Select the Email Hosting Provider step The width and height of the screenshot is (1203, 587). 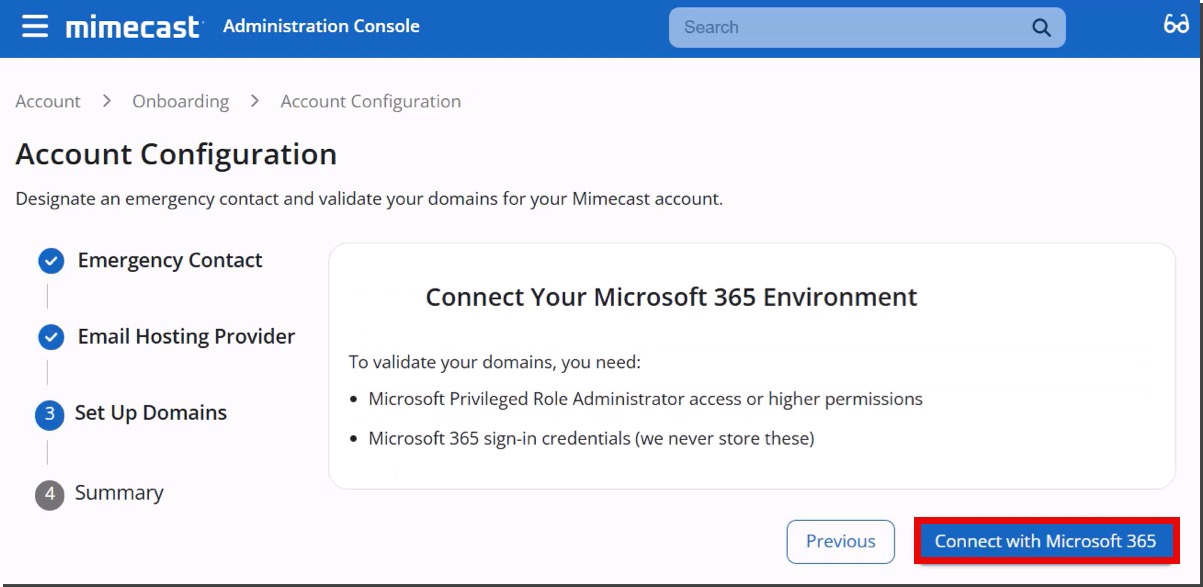(x=185, y=336)
